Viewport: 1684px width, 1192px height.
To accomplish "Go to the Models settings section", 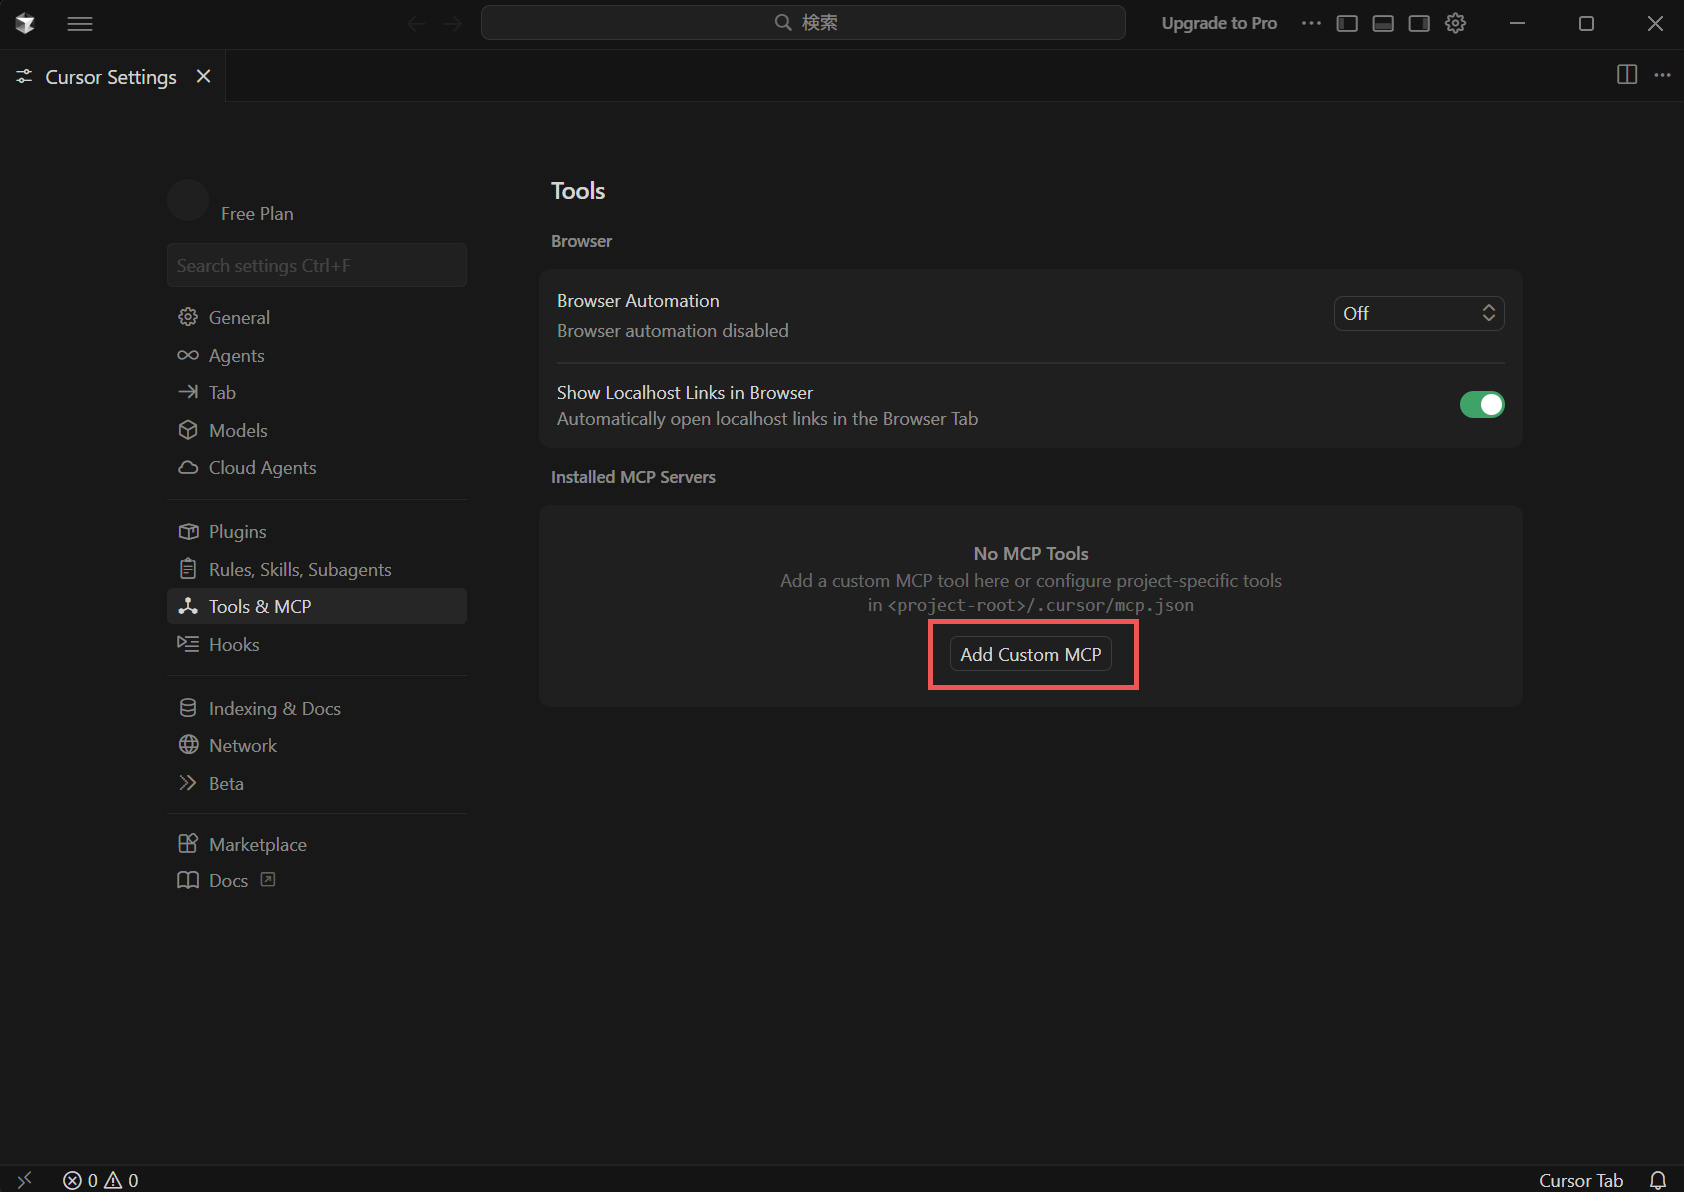I will click(238, 431).
